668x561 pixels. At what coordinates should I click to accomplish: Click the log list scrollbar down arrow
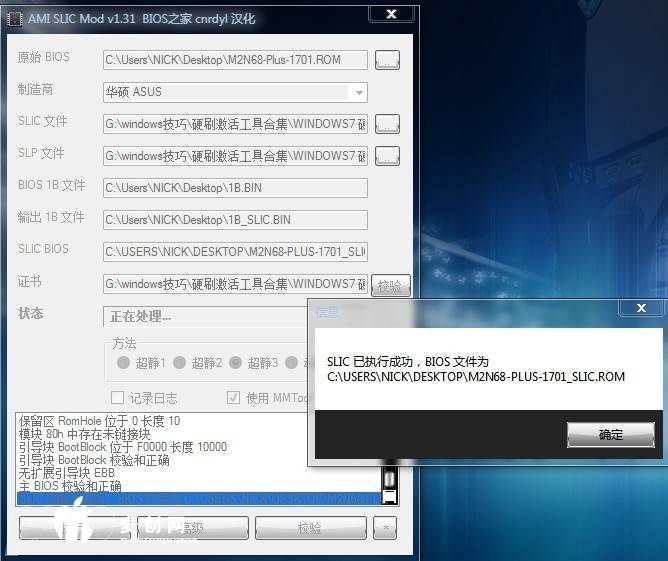[x=390, y=496]
